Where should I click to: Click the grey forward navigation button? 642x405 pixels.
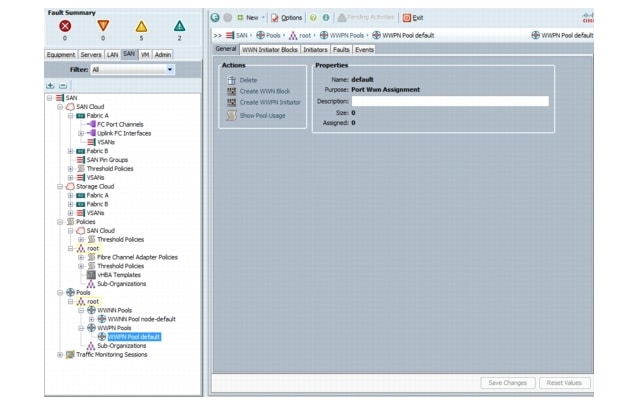tap(228, 18)
